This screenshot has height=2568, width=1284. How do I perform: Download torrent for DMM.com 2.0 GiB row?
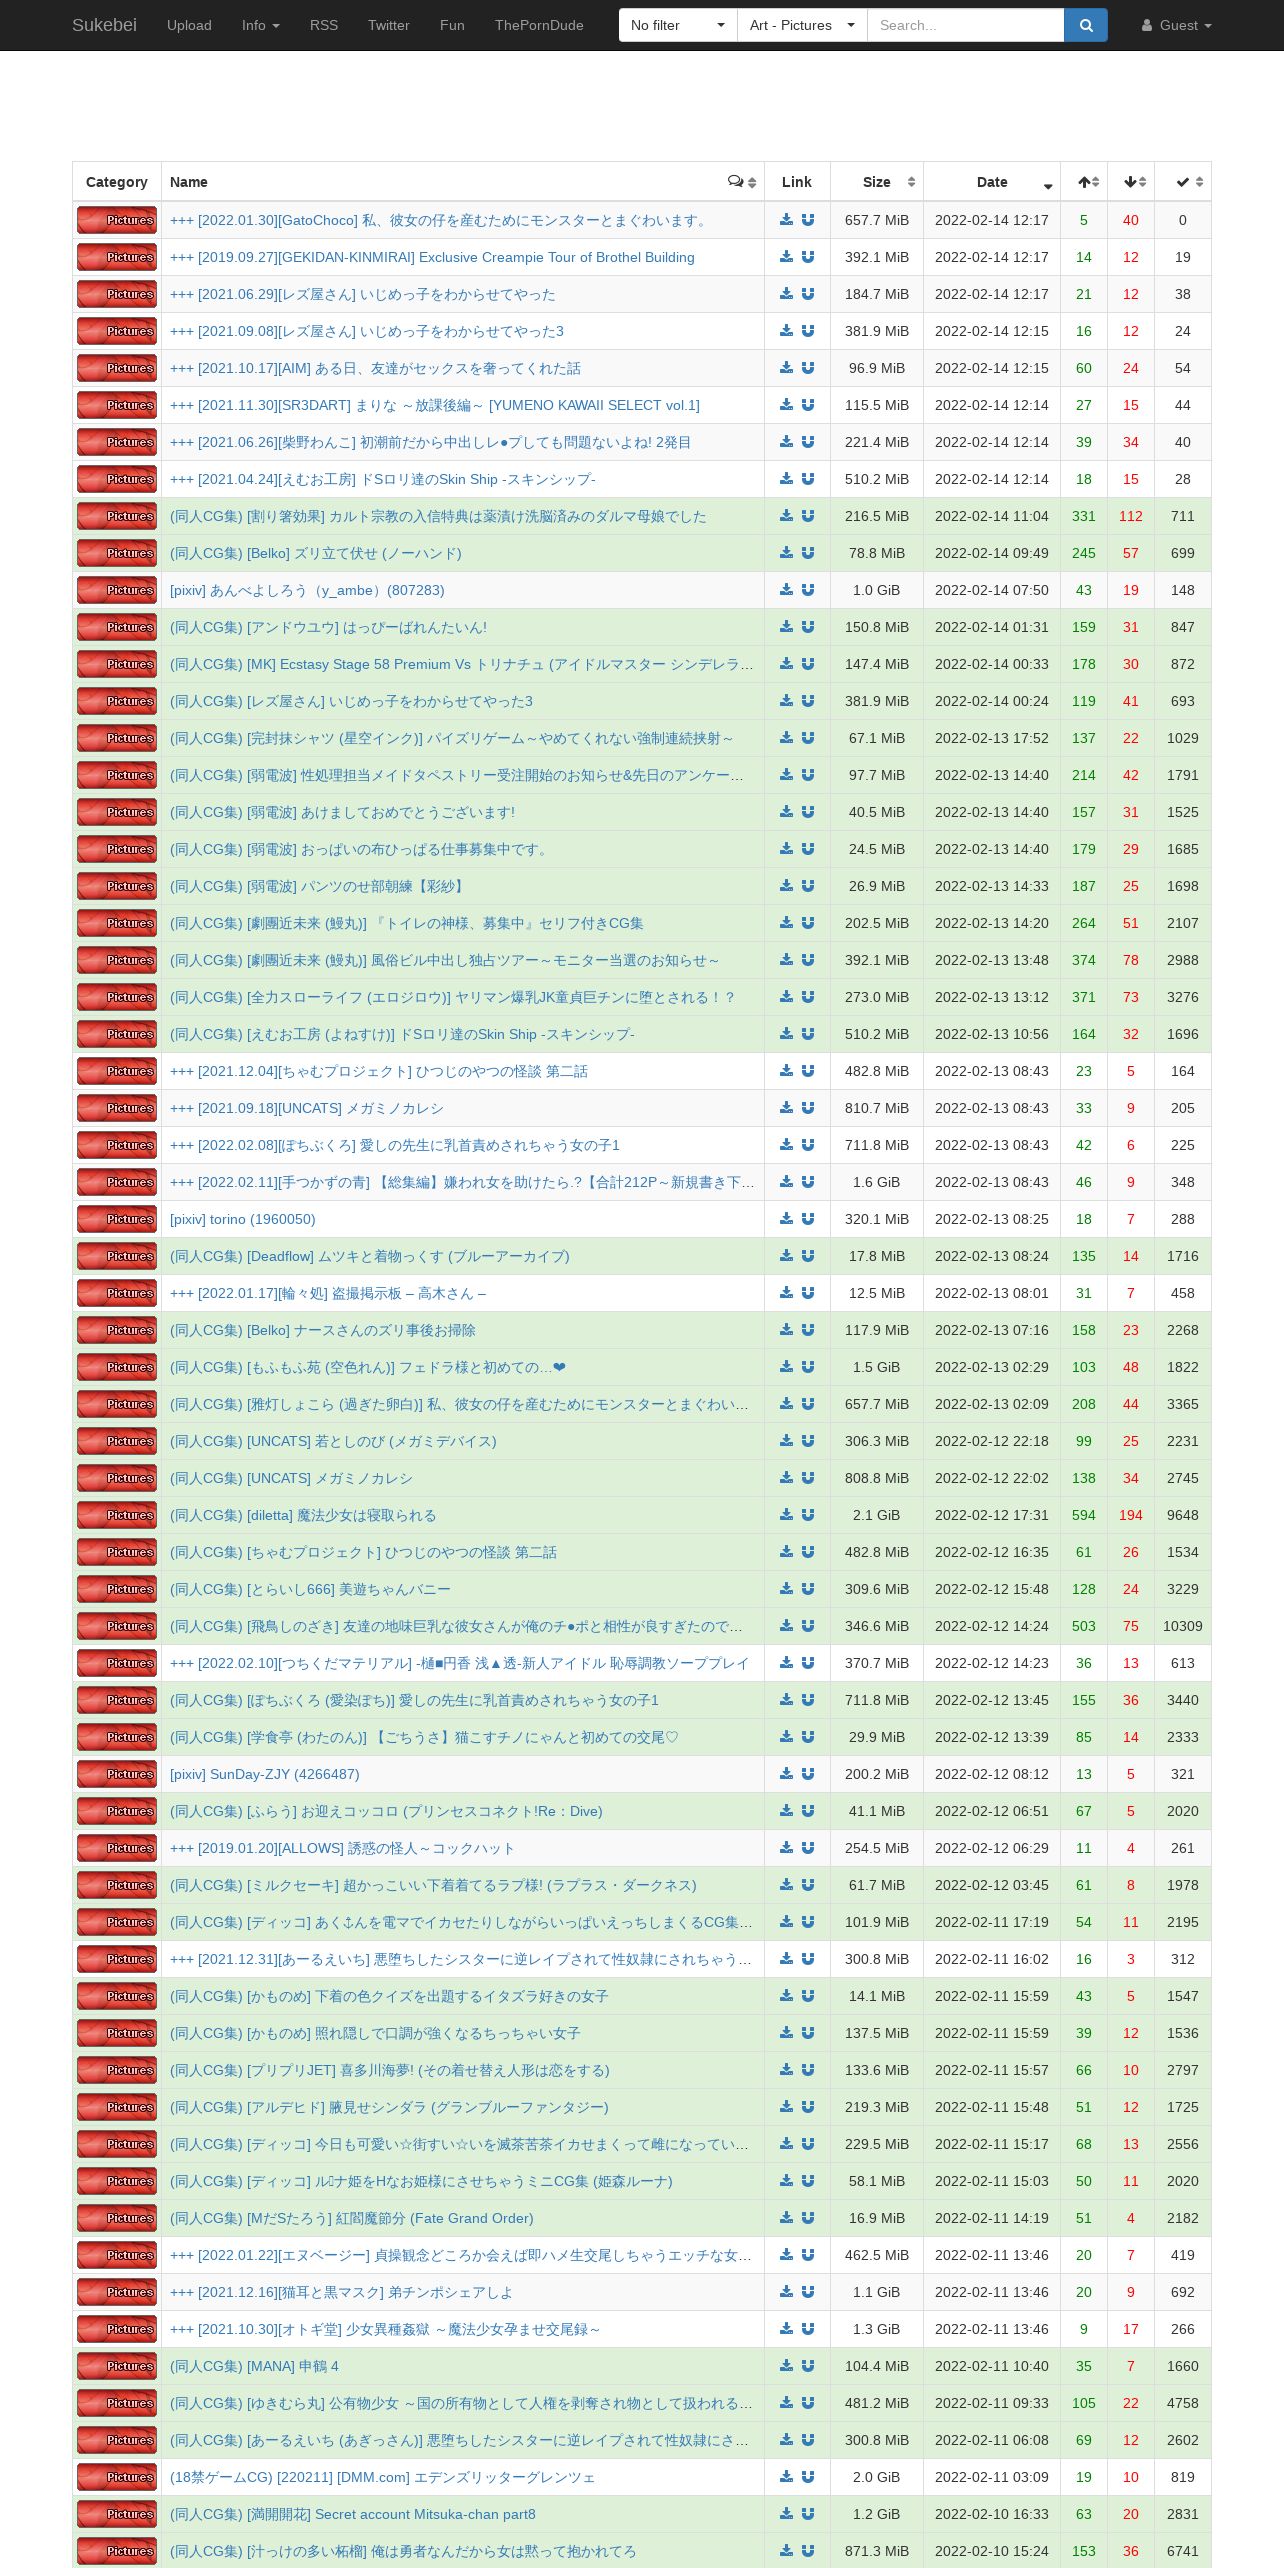(x=786, y=2477)
